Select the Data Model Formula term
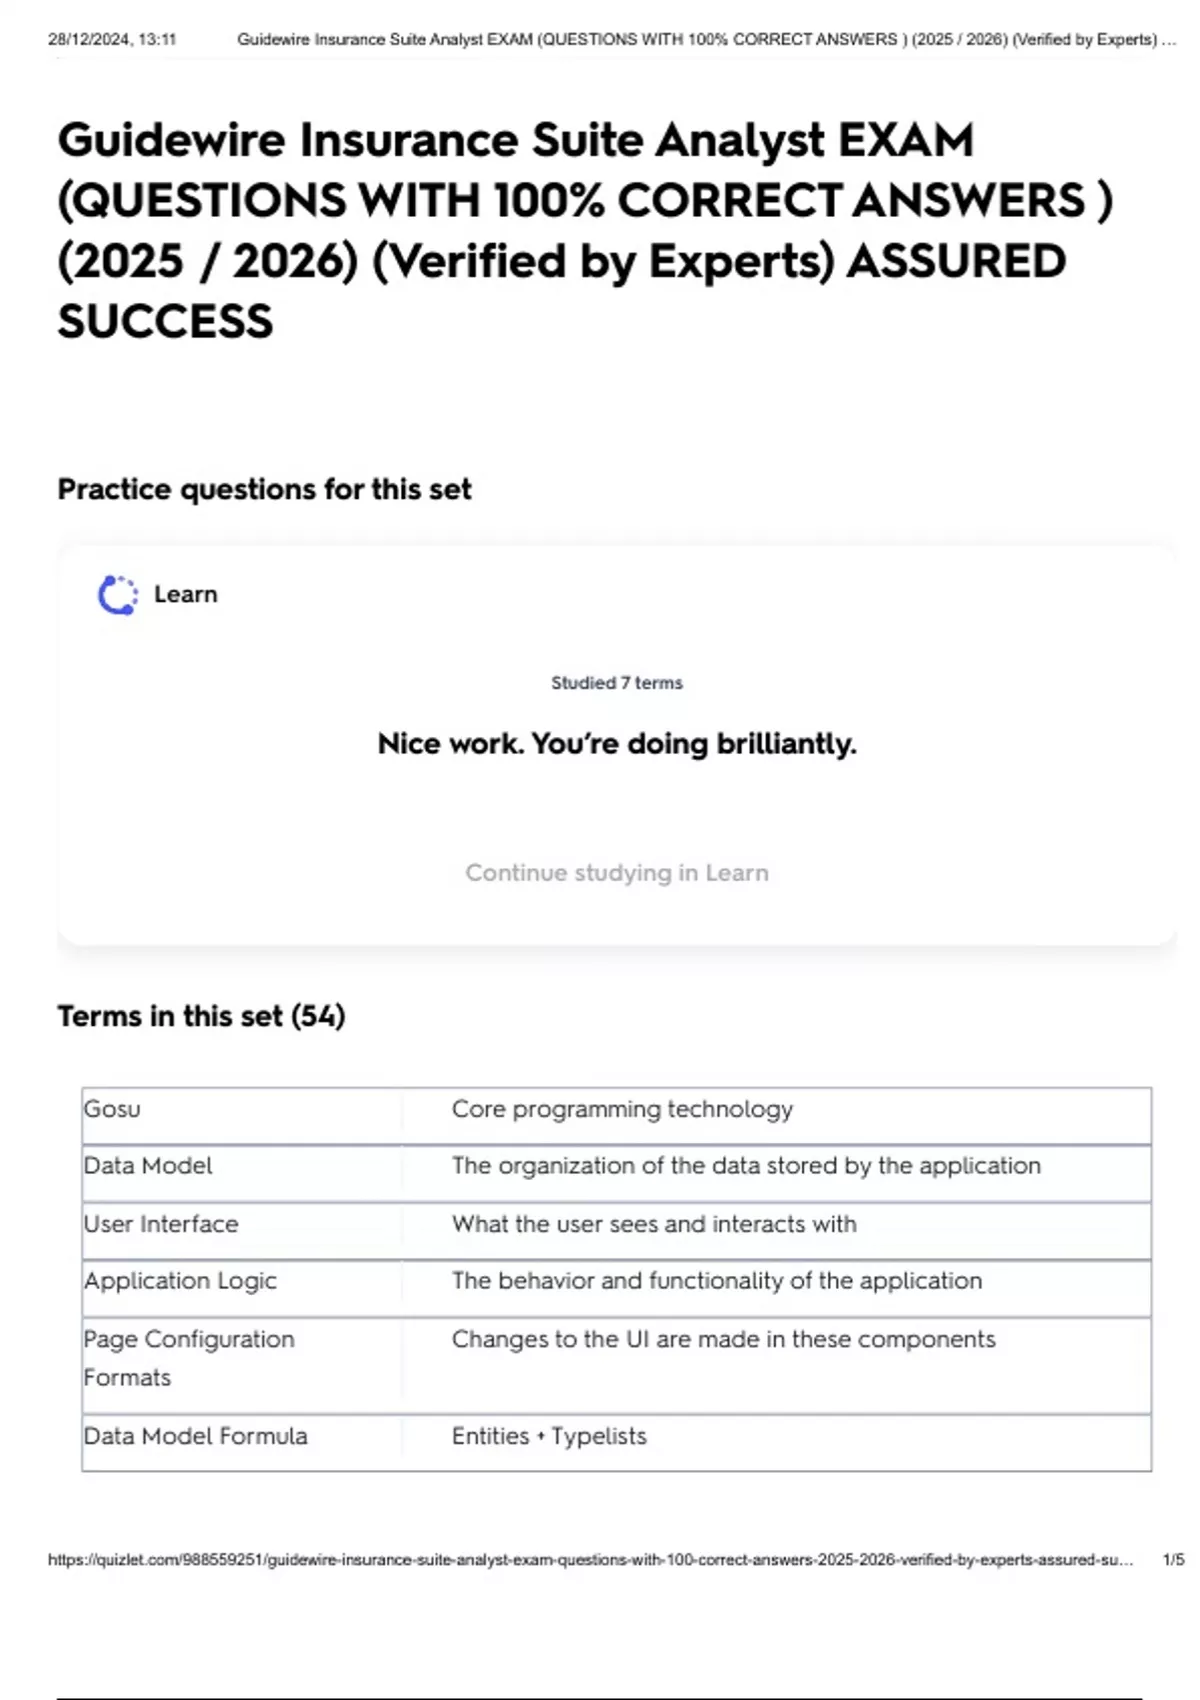Viewport: 1200px width, 1700px height. click(196, 1436)
